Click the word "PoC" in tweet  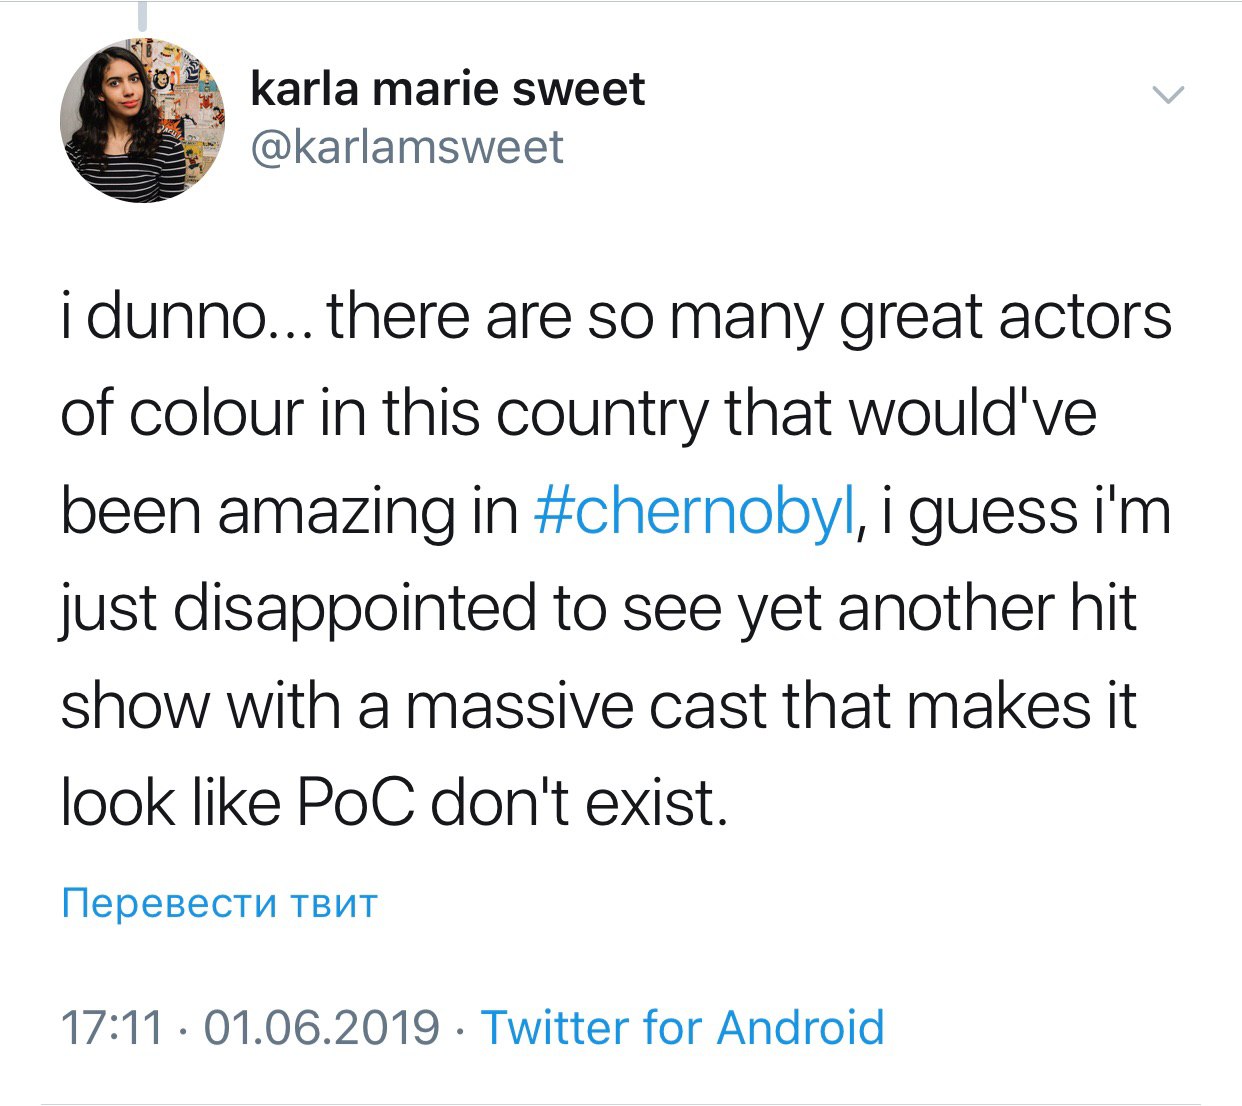(x=354, y=802)
